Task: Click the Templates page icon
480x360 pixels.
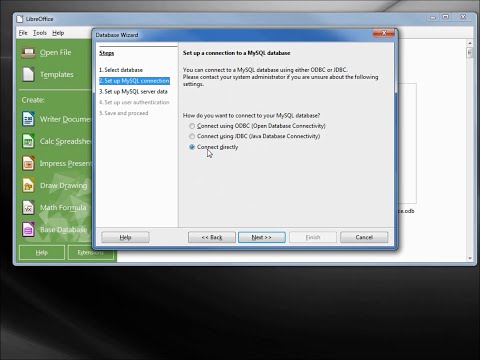Action: pos(28,74)
